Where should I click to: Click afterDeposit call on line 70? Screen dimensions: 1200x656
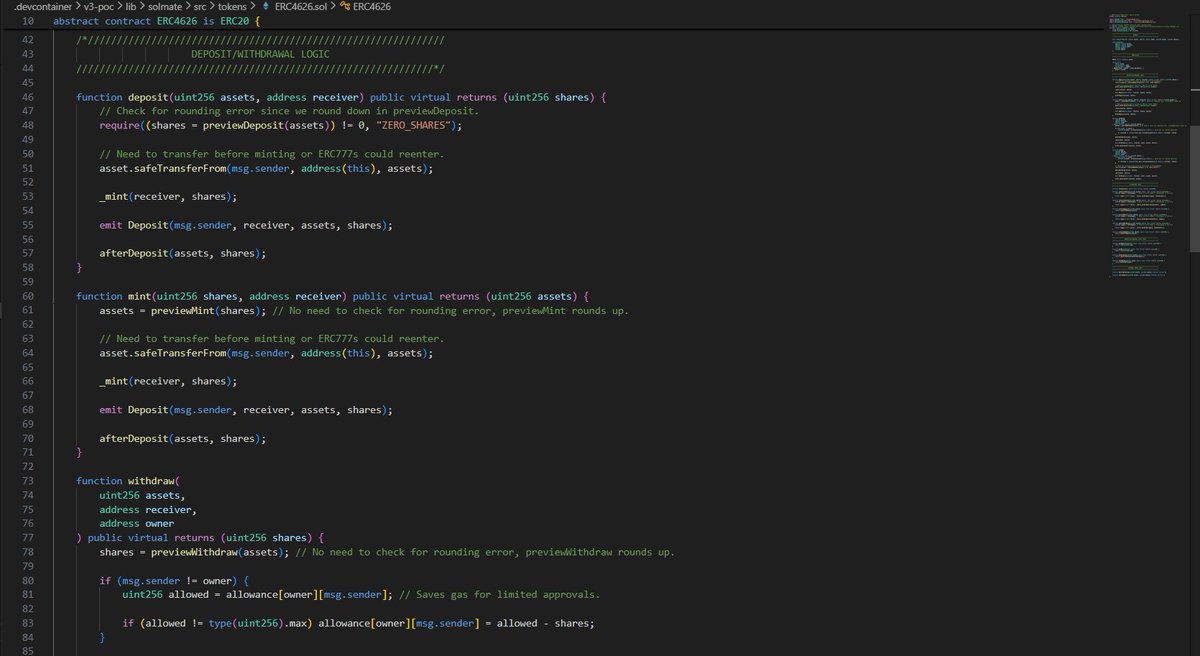click(135, 439)
